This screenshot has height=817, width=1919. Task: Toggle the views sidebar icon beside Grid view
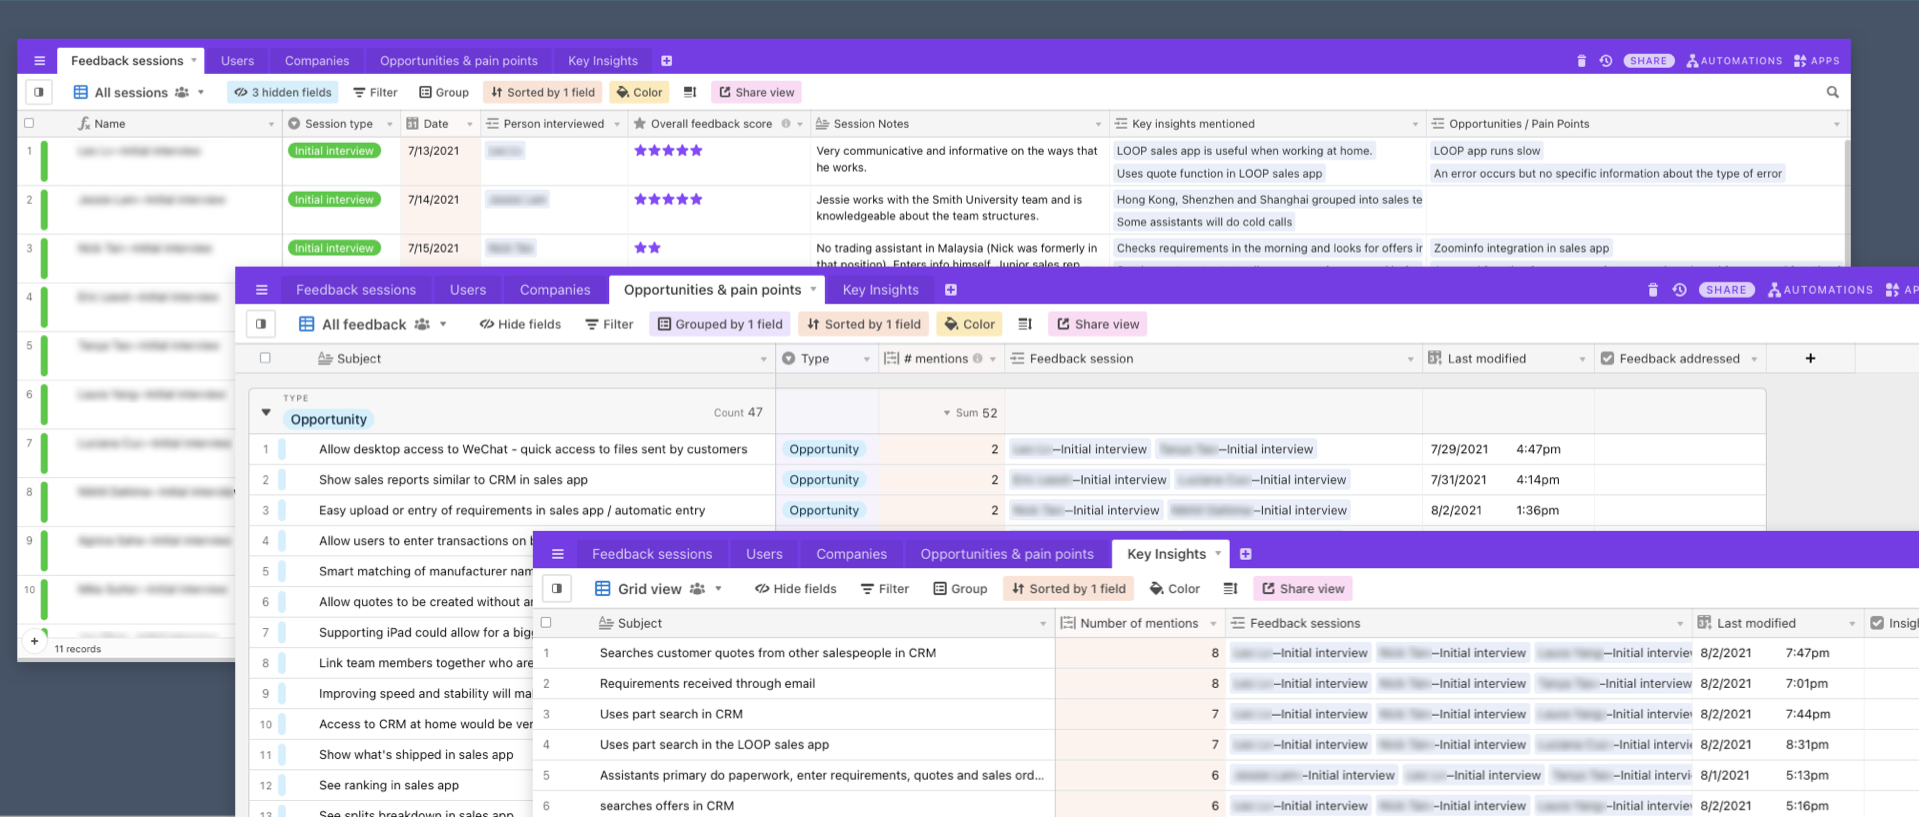[557, 588]
